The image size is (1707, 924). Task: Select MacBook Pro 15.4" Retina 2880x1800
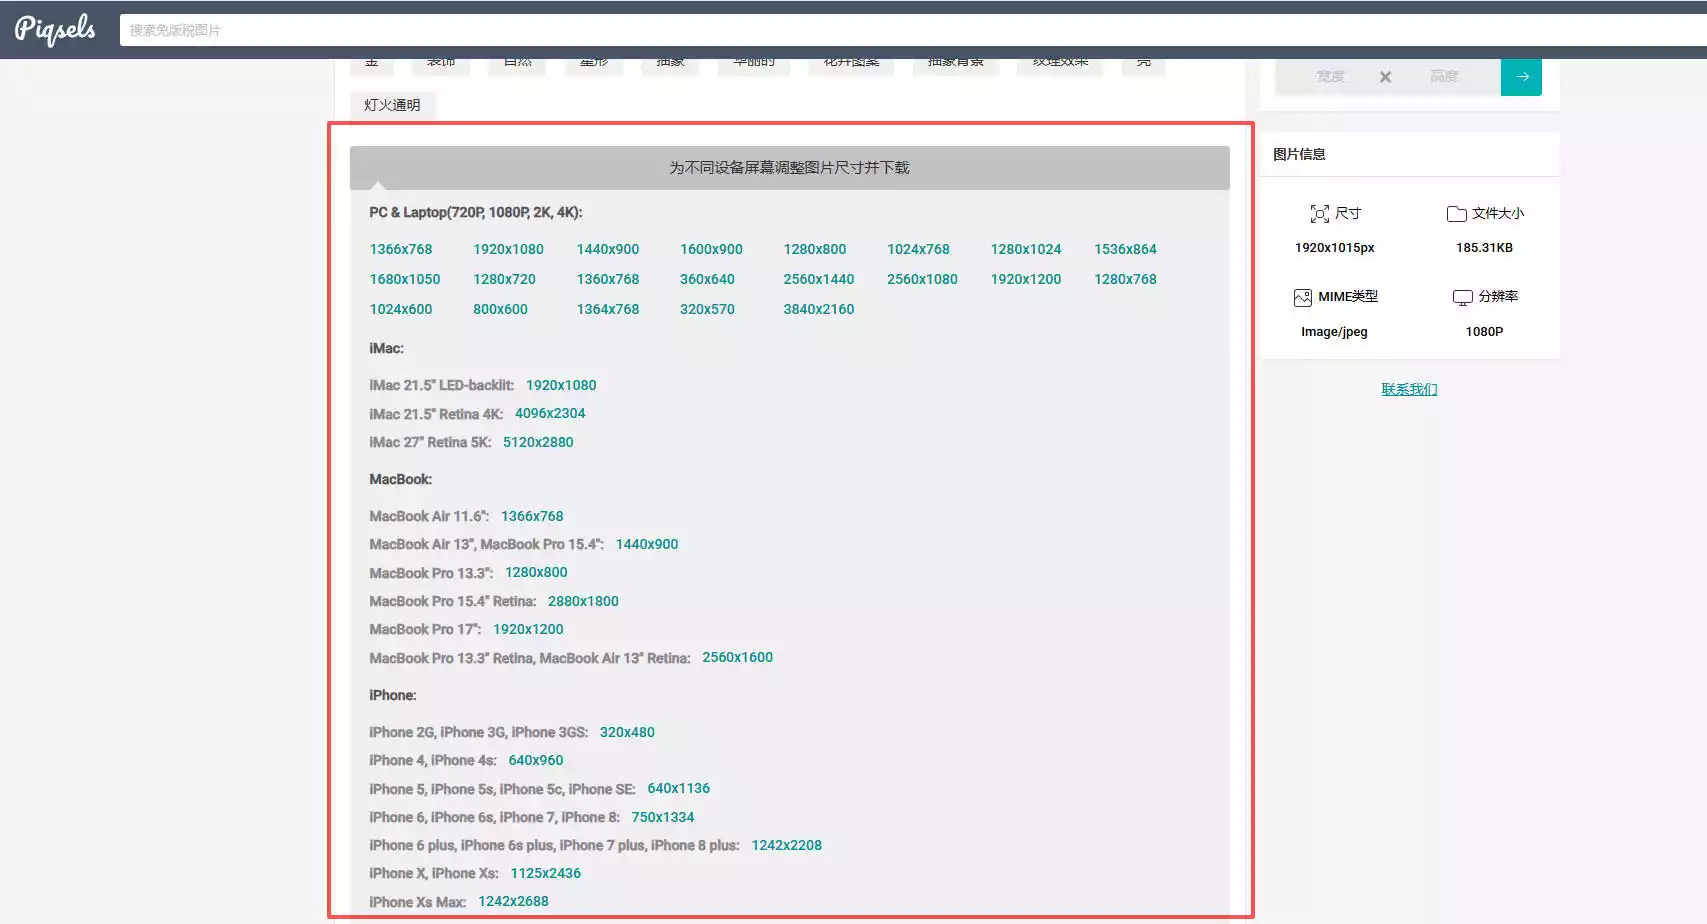pos(583,602)
